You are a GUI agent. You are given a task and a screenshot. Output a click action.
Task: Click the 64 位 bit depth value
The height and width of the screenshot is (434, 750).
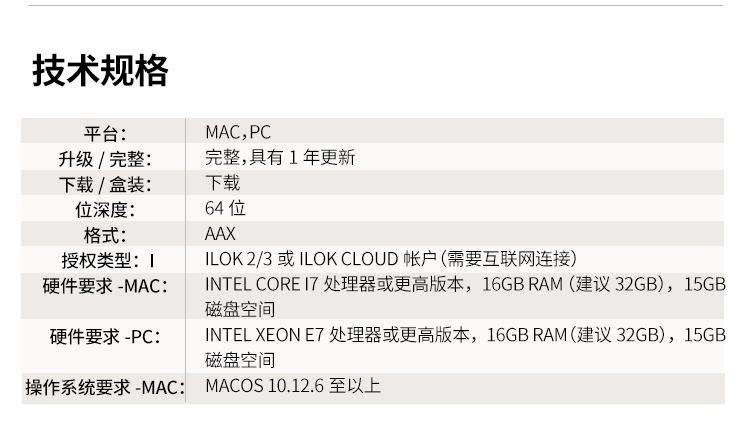coord(225,209)
